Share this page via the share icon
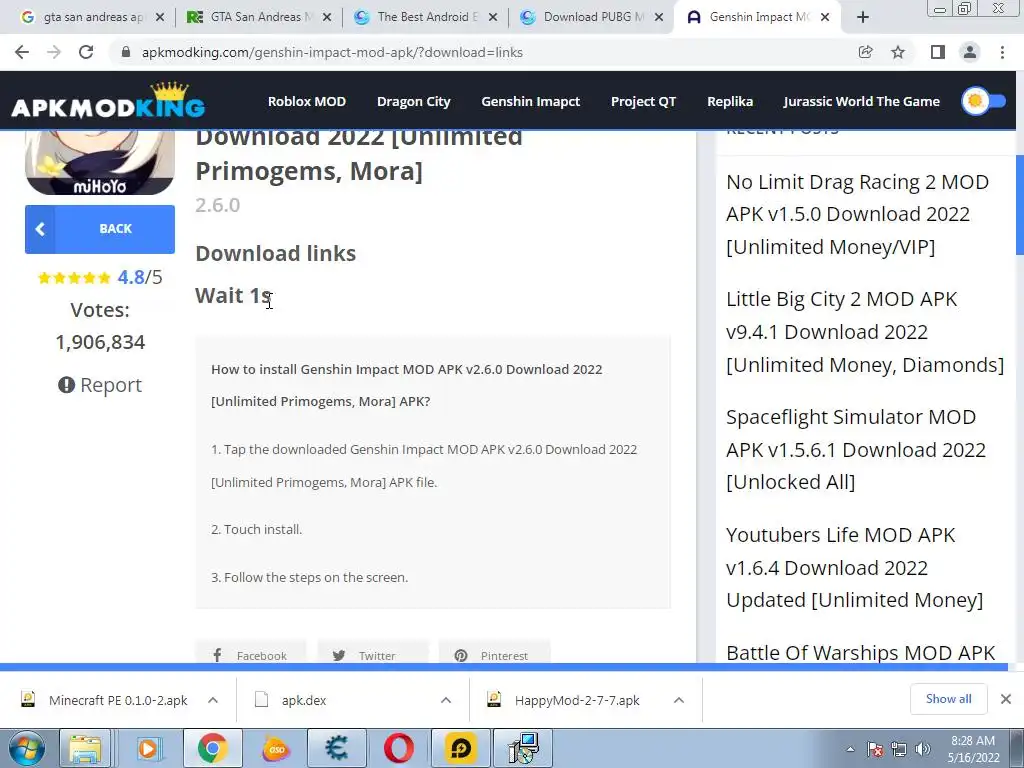 coord(865,52)
